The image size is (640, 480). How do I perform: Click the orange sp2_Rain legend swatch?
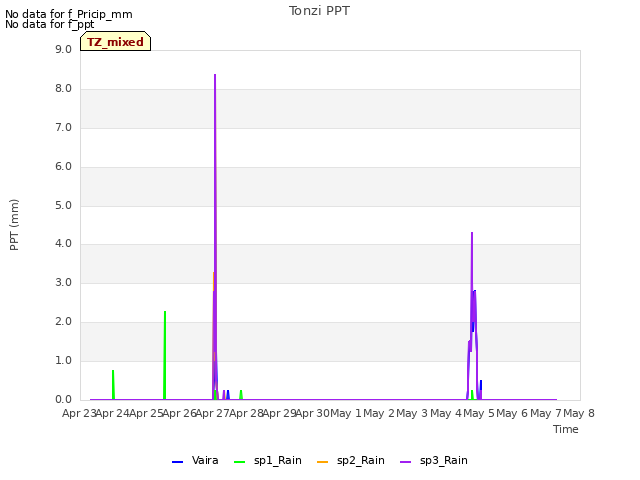click(x=322, y=462)
